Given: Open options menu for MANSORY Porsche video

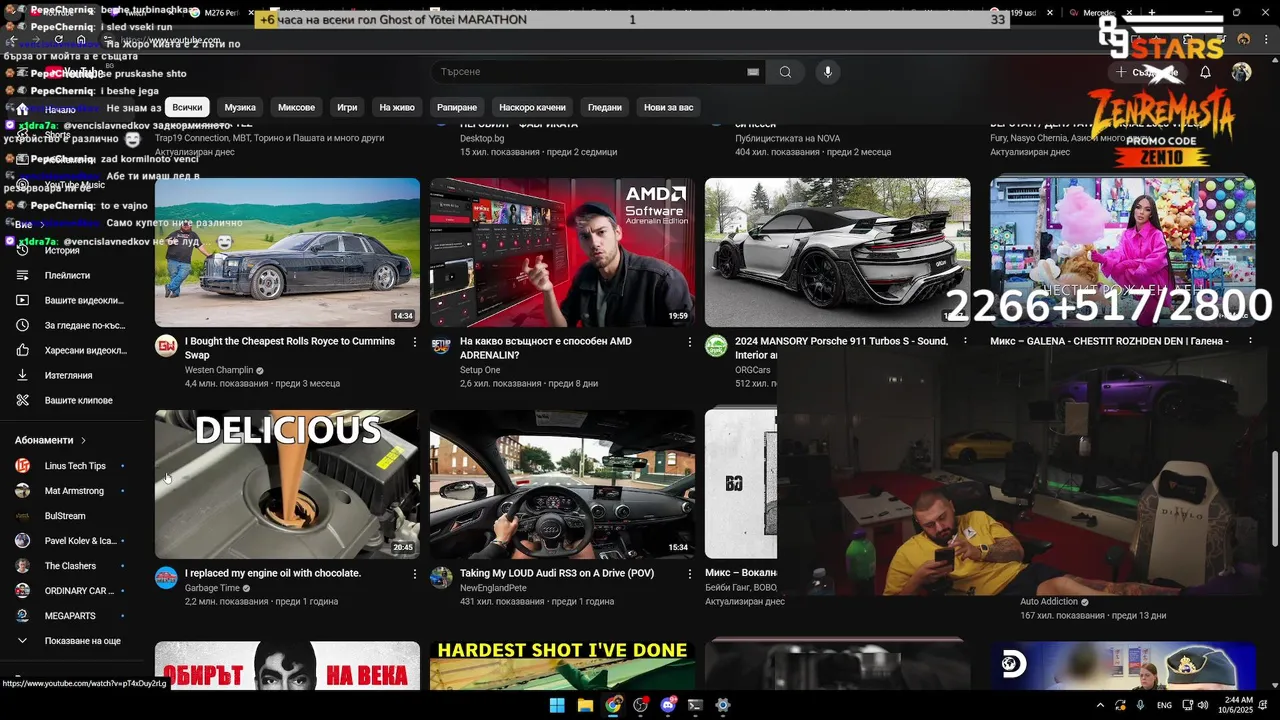Looking at the screenshot, I should [x=965, y=342].
